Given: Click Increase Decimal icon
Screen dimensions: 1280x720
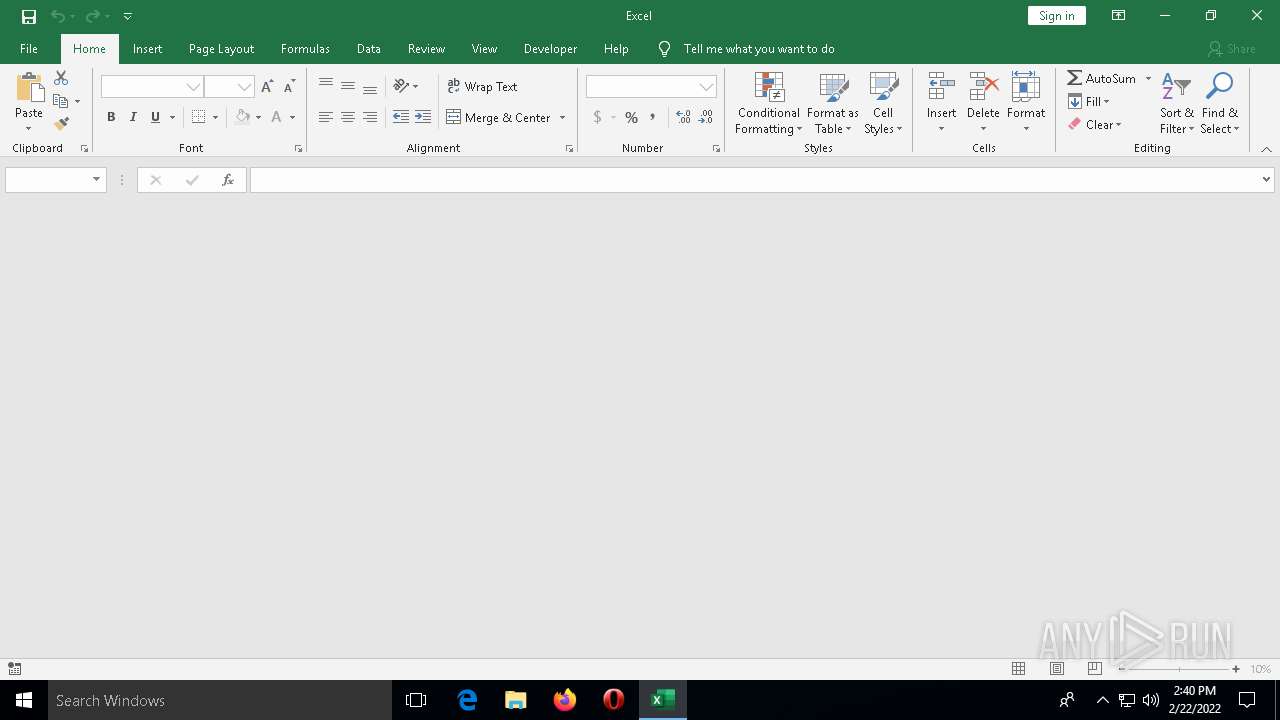Looking at the screenshot, I should pos(684,117).
